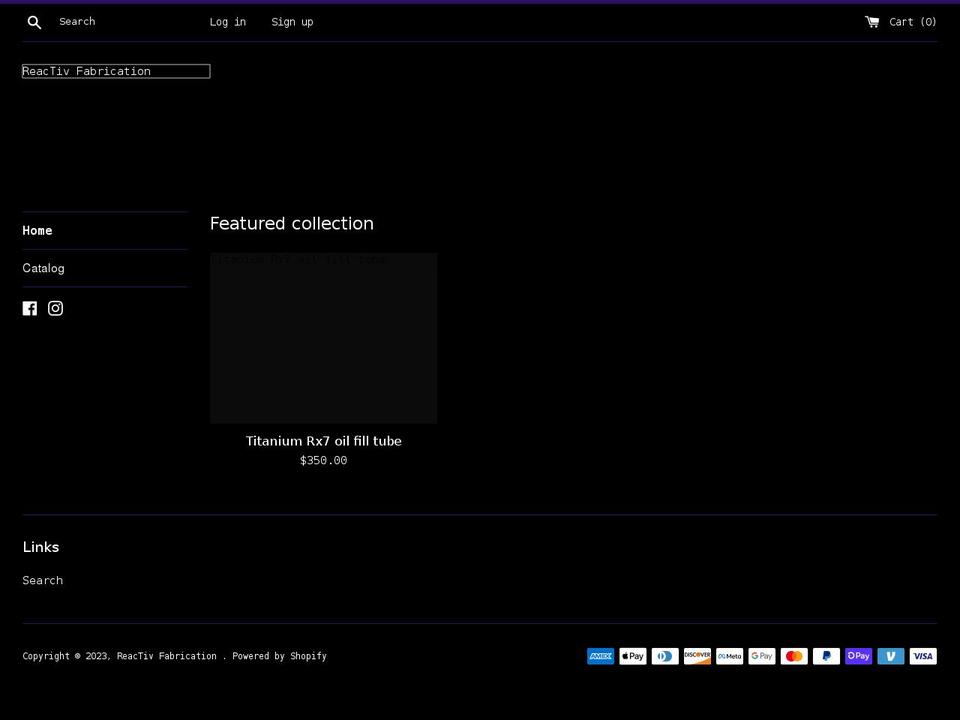Open Facebook social icon in the sidebar
This screenshot has height=720, width=960.
[x=30, y=308]
